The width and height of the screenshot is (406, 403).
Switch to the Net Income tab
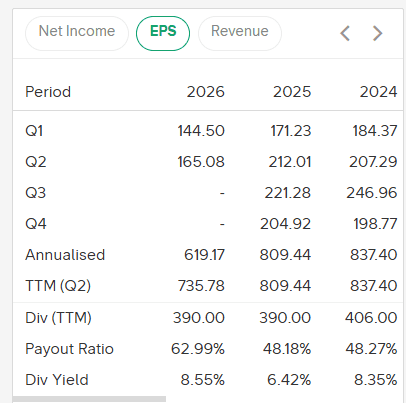click(77, 33)
